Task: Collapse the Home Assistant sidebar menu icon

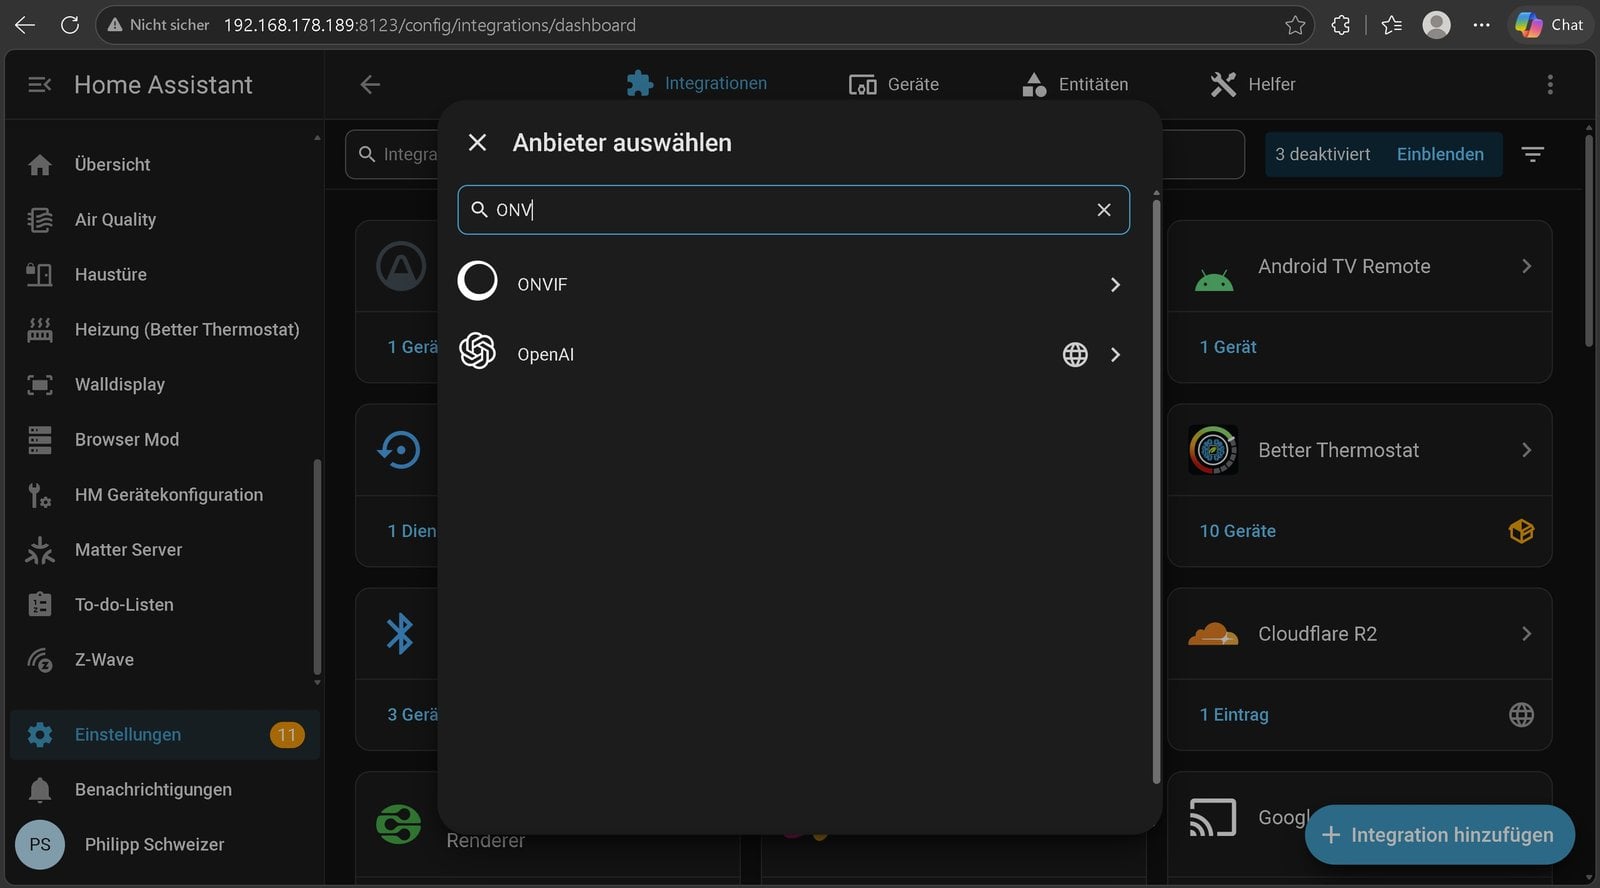Action: (39, 85)
